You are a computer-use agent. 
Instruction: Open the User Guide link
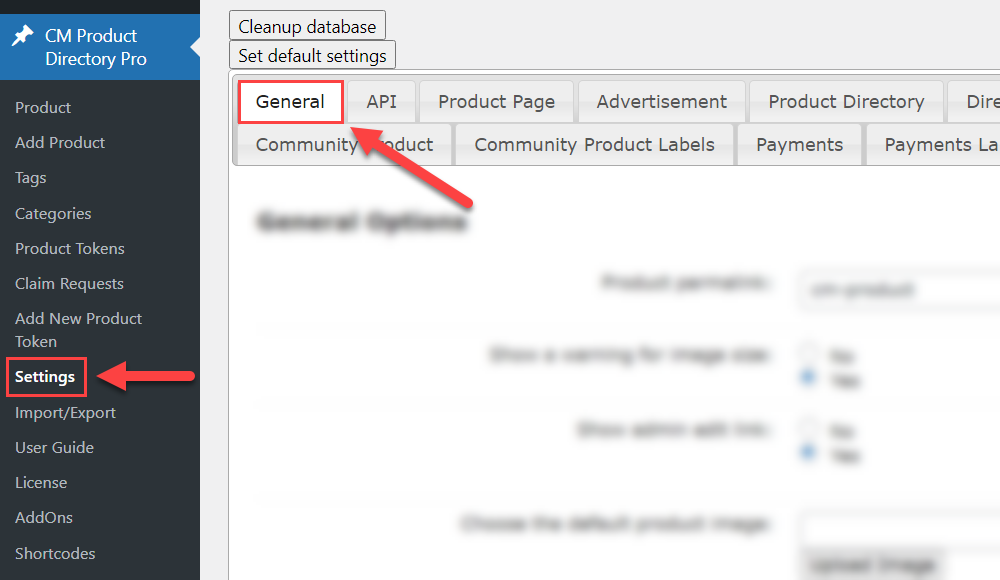(54, 448)
